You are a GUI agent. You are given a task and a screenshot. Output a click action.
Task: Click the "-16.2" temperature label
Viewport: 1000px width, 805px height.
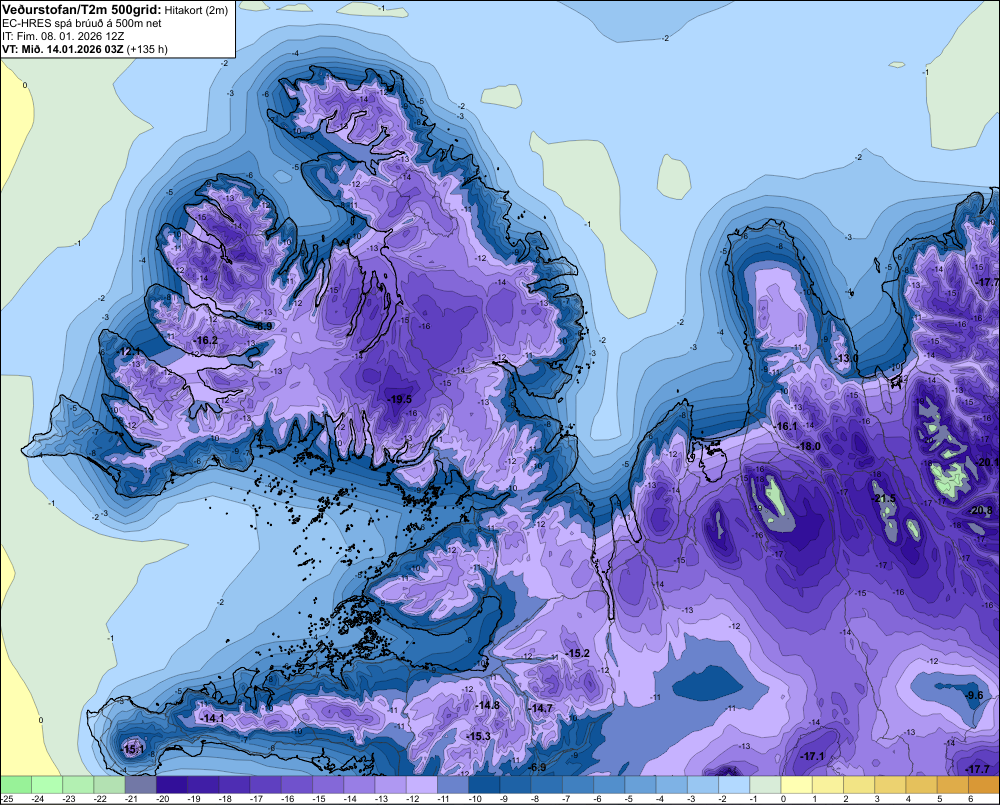pyautogui.click(x=205, y=341)
